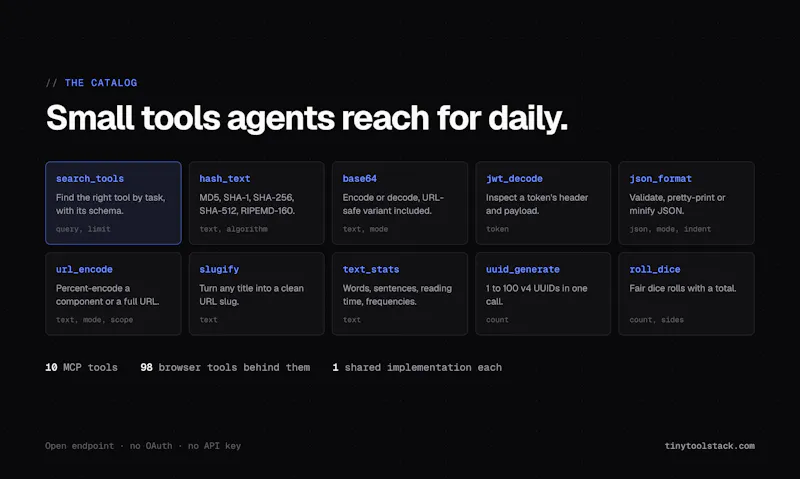
Task: Click '1 to 100 v4 UUIDs in one call' text
Action: pos(537,295)
